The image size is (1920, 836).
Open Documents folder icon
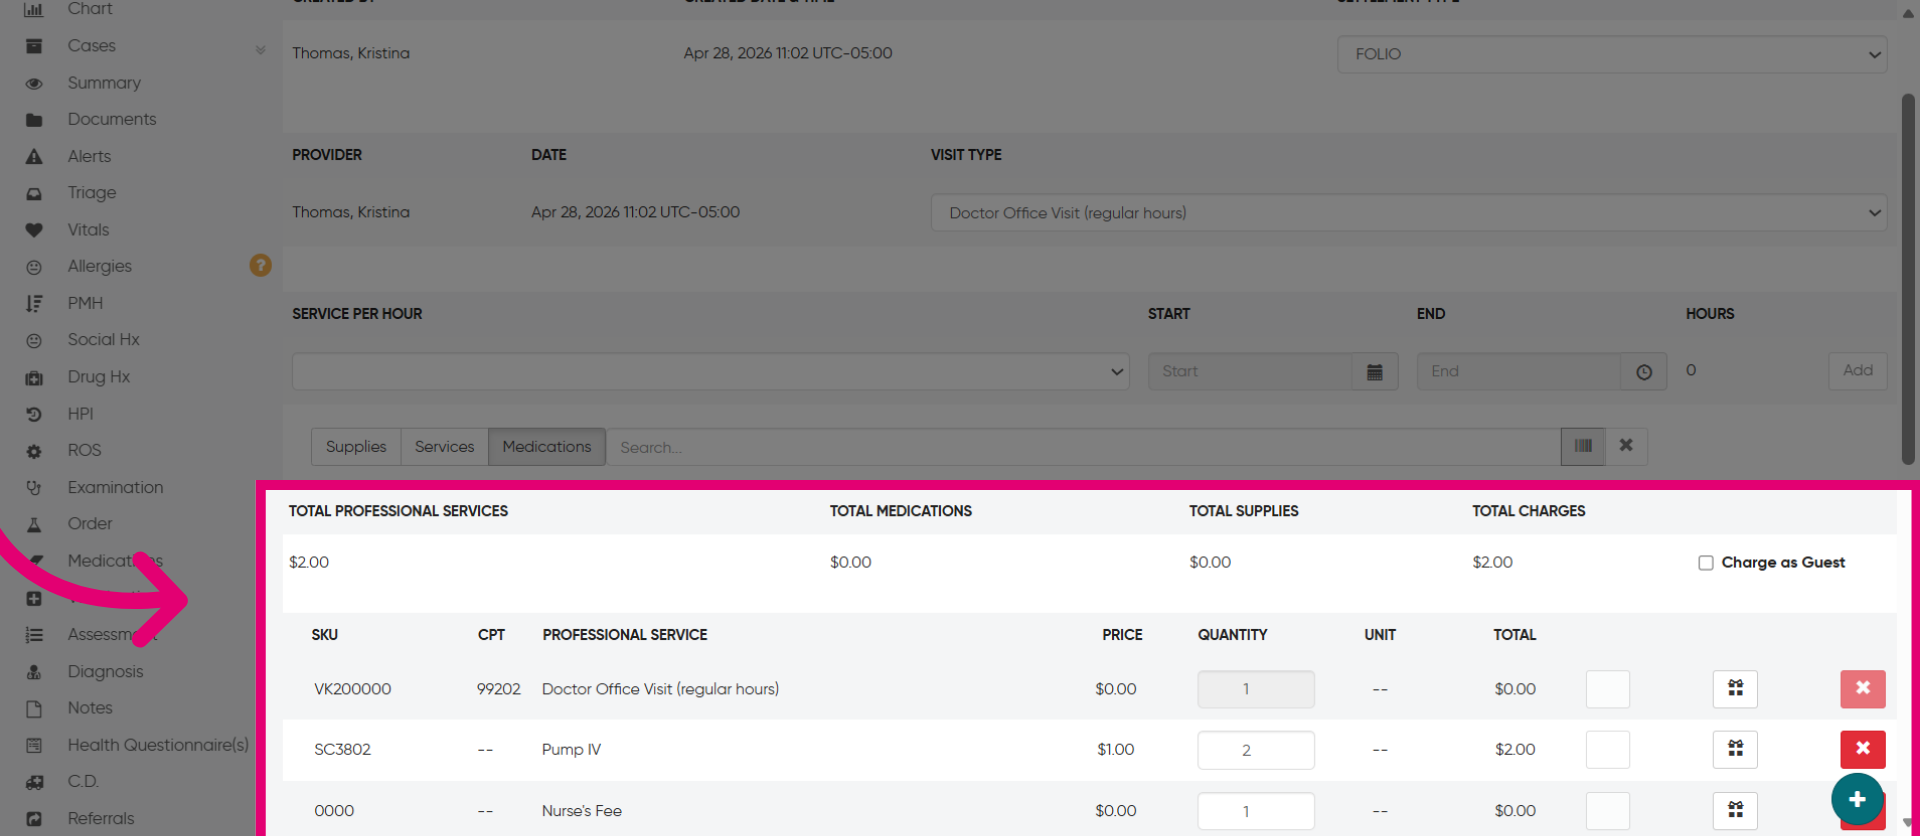pos(34,120)
